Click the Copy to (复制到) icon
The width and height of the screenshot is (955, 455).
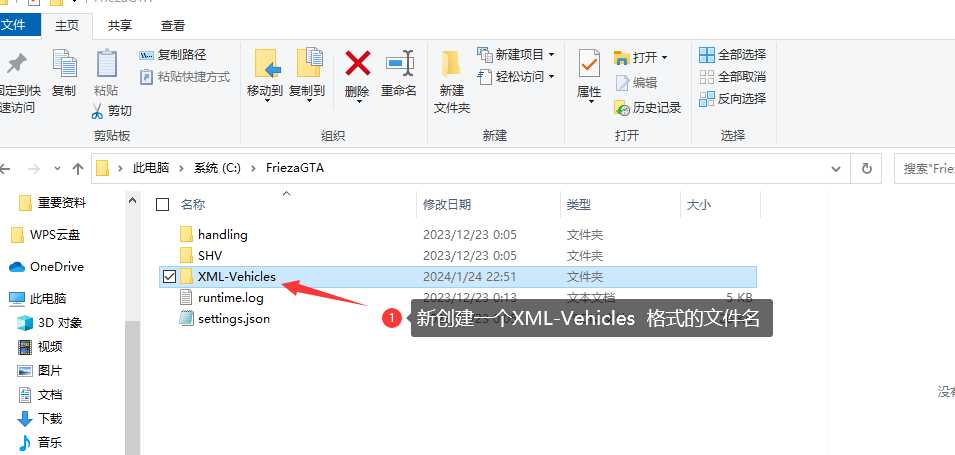[x=308, y=63]
